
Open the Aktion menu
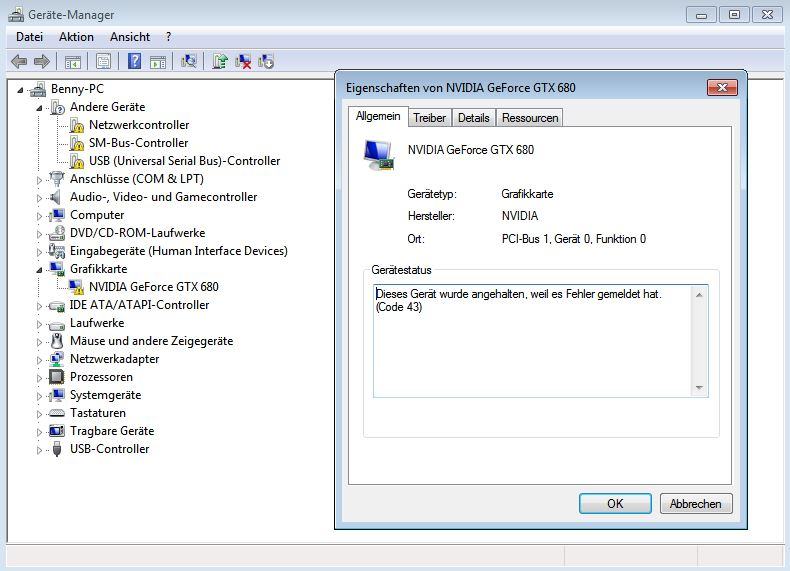pyautogui.click(x=76, y=37)
